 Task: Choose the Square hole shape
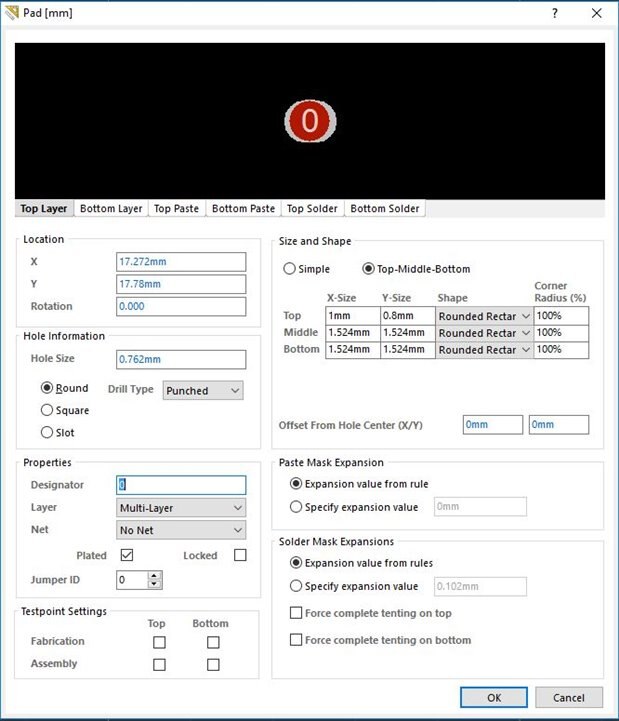tap(47, 410)
